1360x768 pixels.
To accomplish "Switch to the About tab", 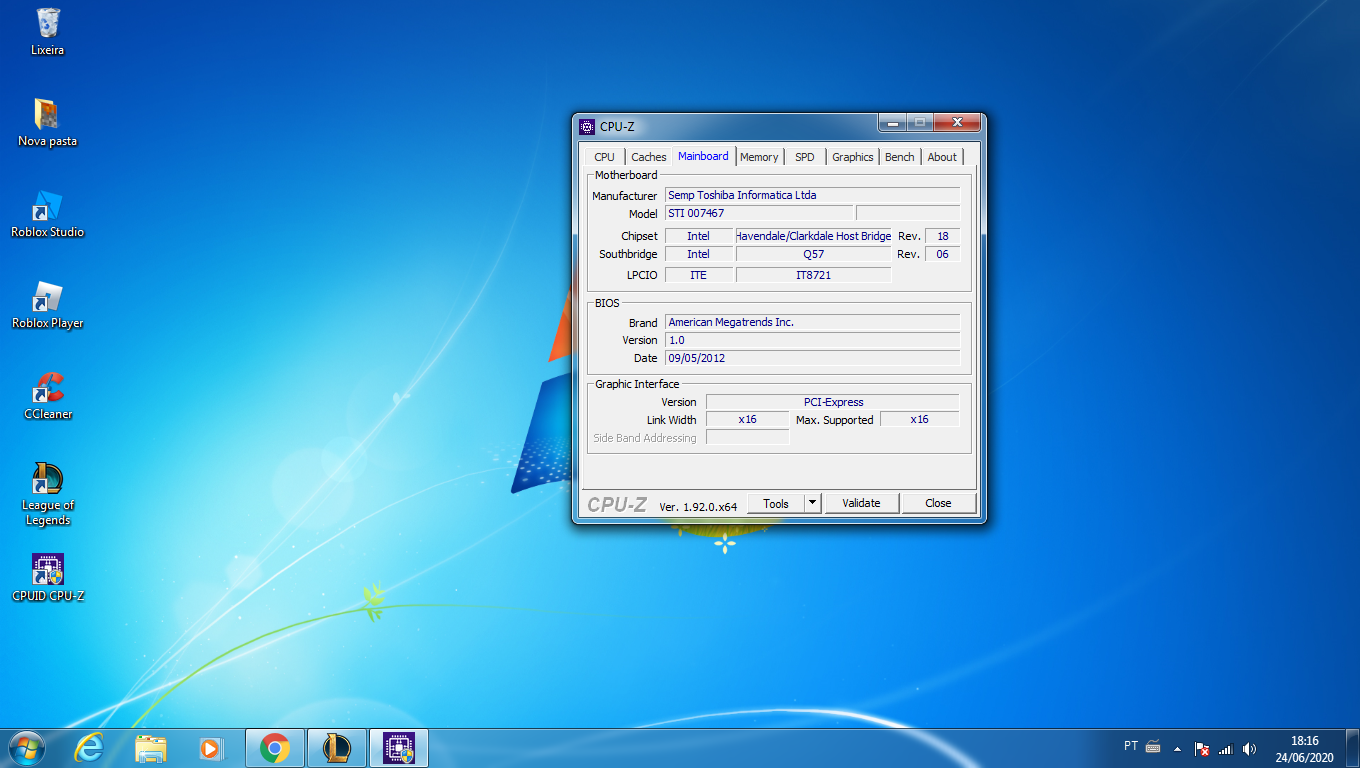I will pos(942,157).
